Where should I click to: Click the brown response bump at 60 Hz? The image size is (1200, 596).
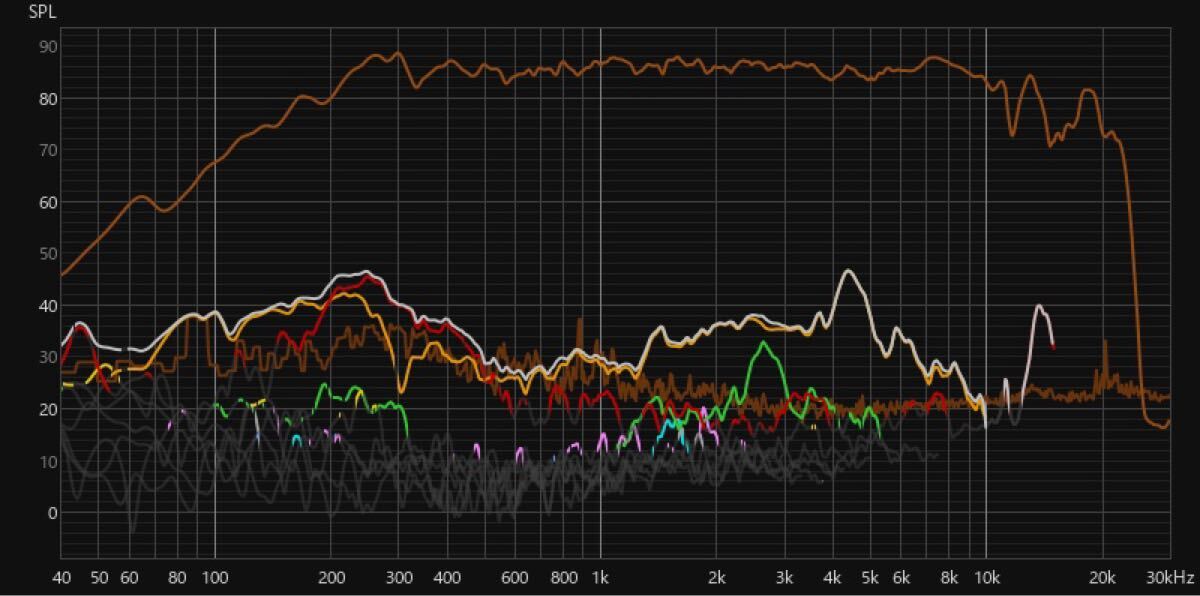click(141, 197)
